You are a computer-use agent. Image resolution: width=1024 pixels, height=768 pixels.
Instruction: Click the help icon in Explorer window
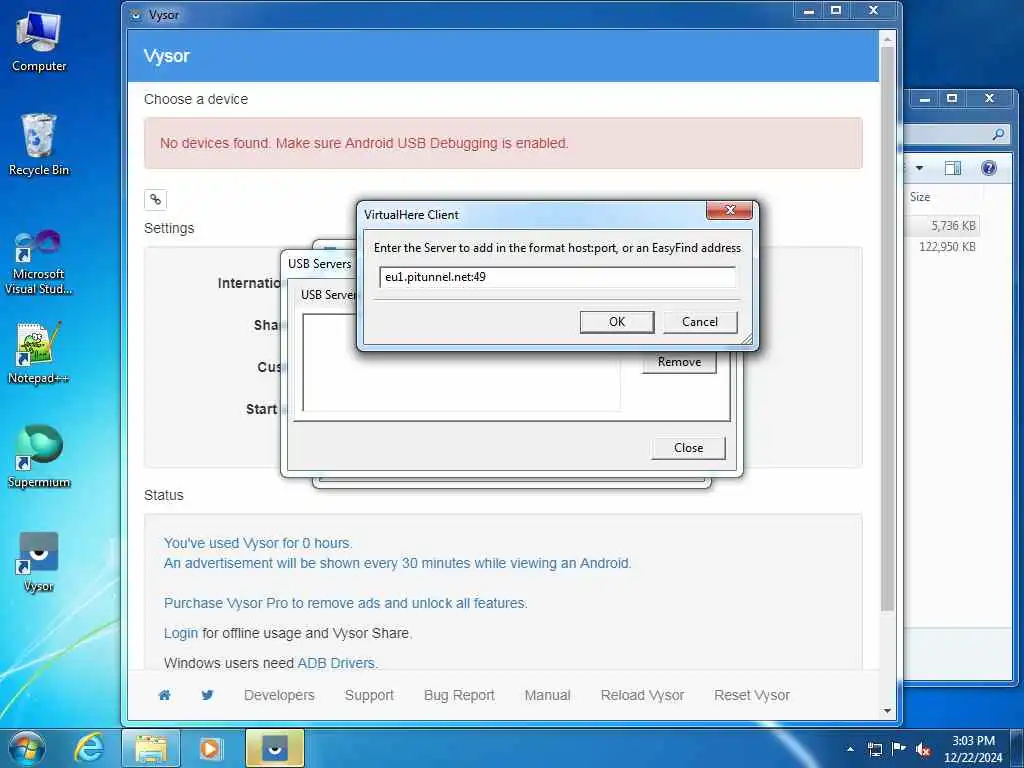989,168
